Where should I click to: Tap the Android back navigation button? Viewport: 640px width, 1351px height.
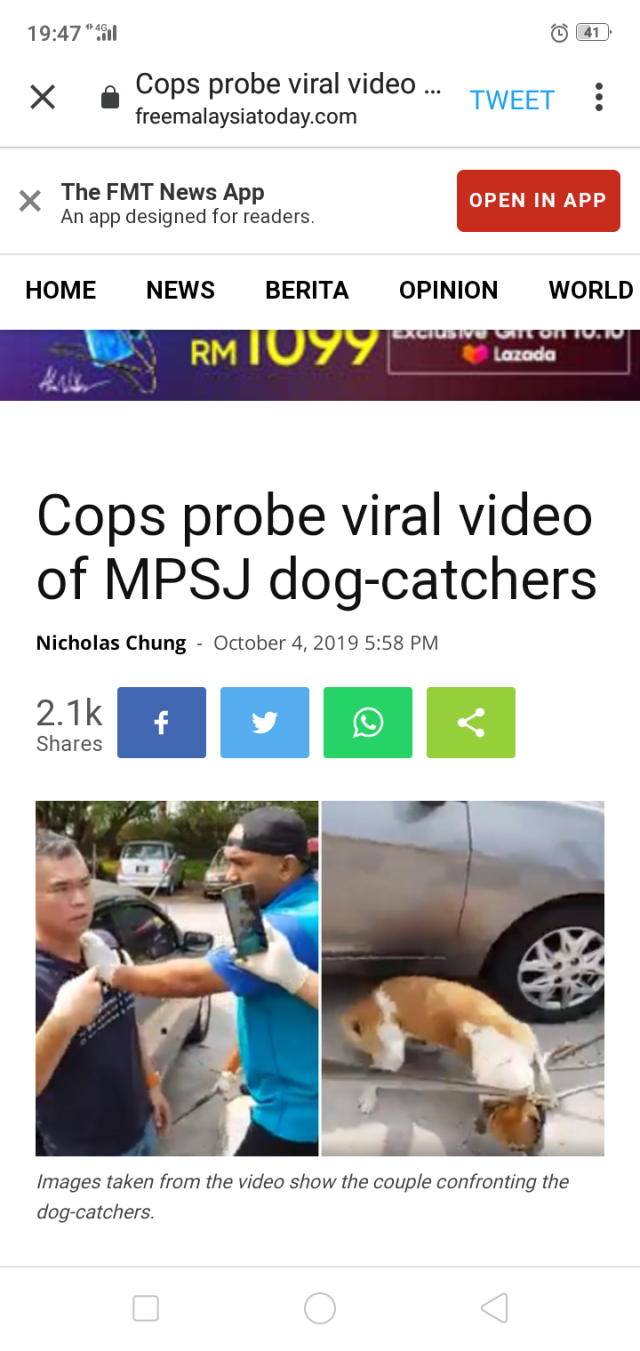pos(494,1307)
